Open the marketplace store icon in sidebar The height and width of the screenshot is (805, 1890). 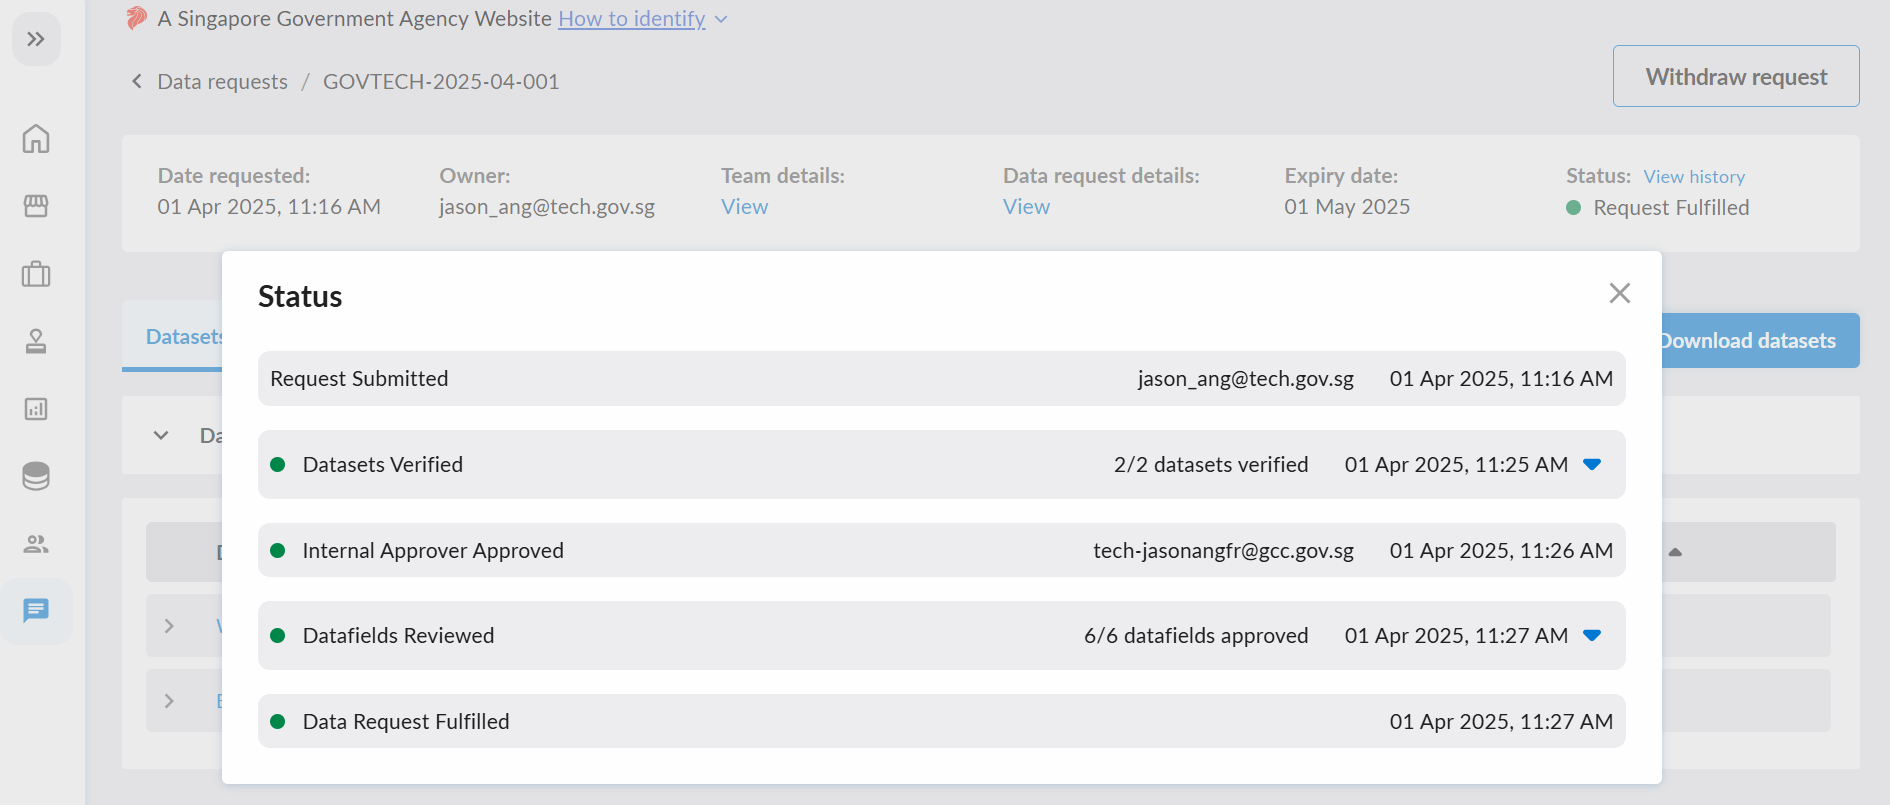point(36,206)
